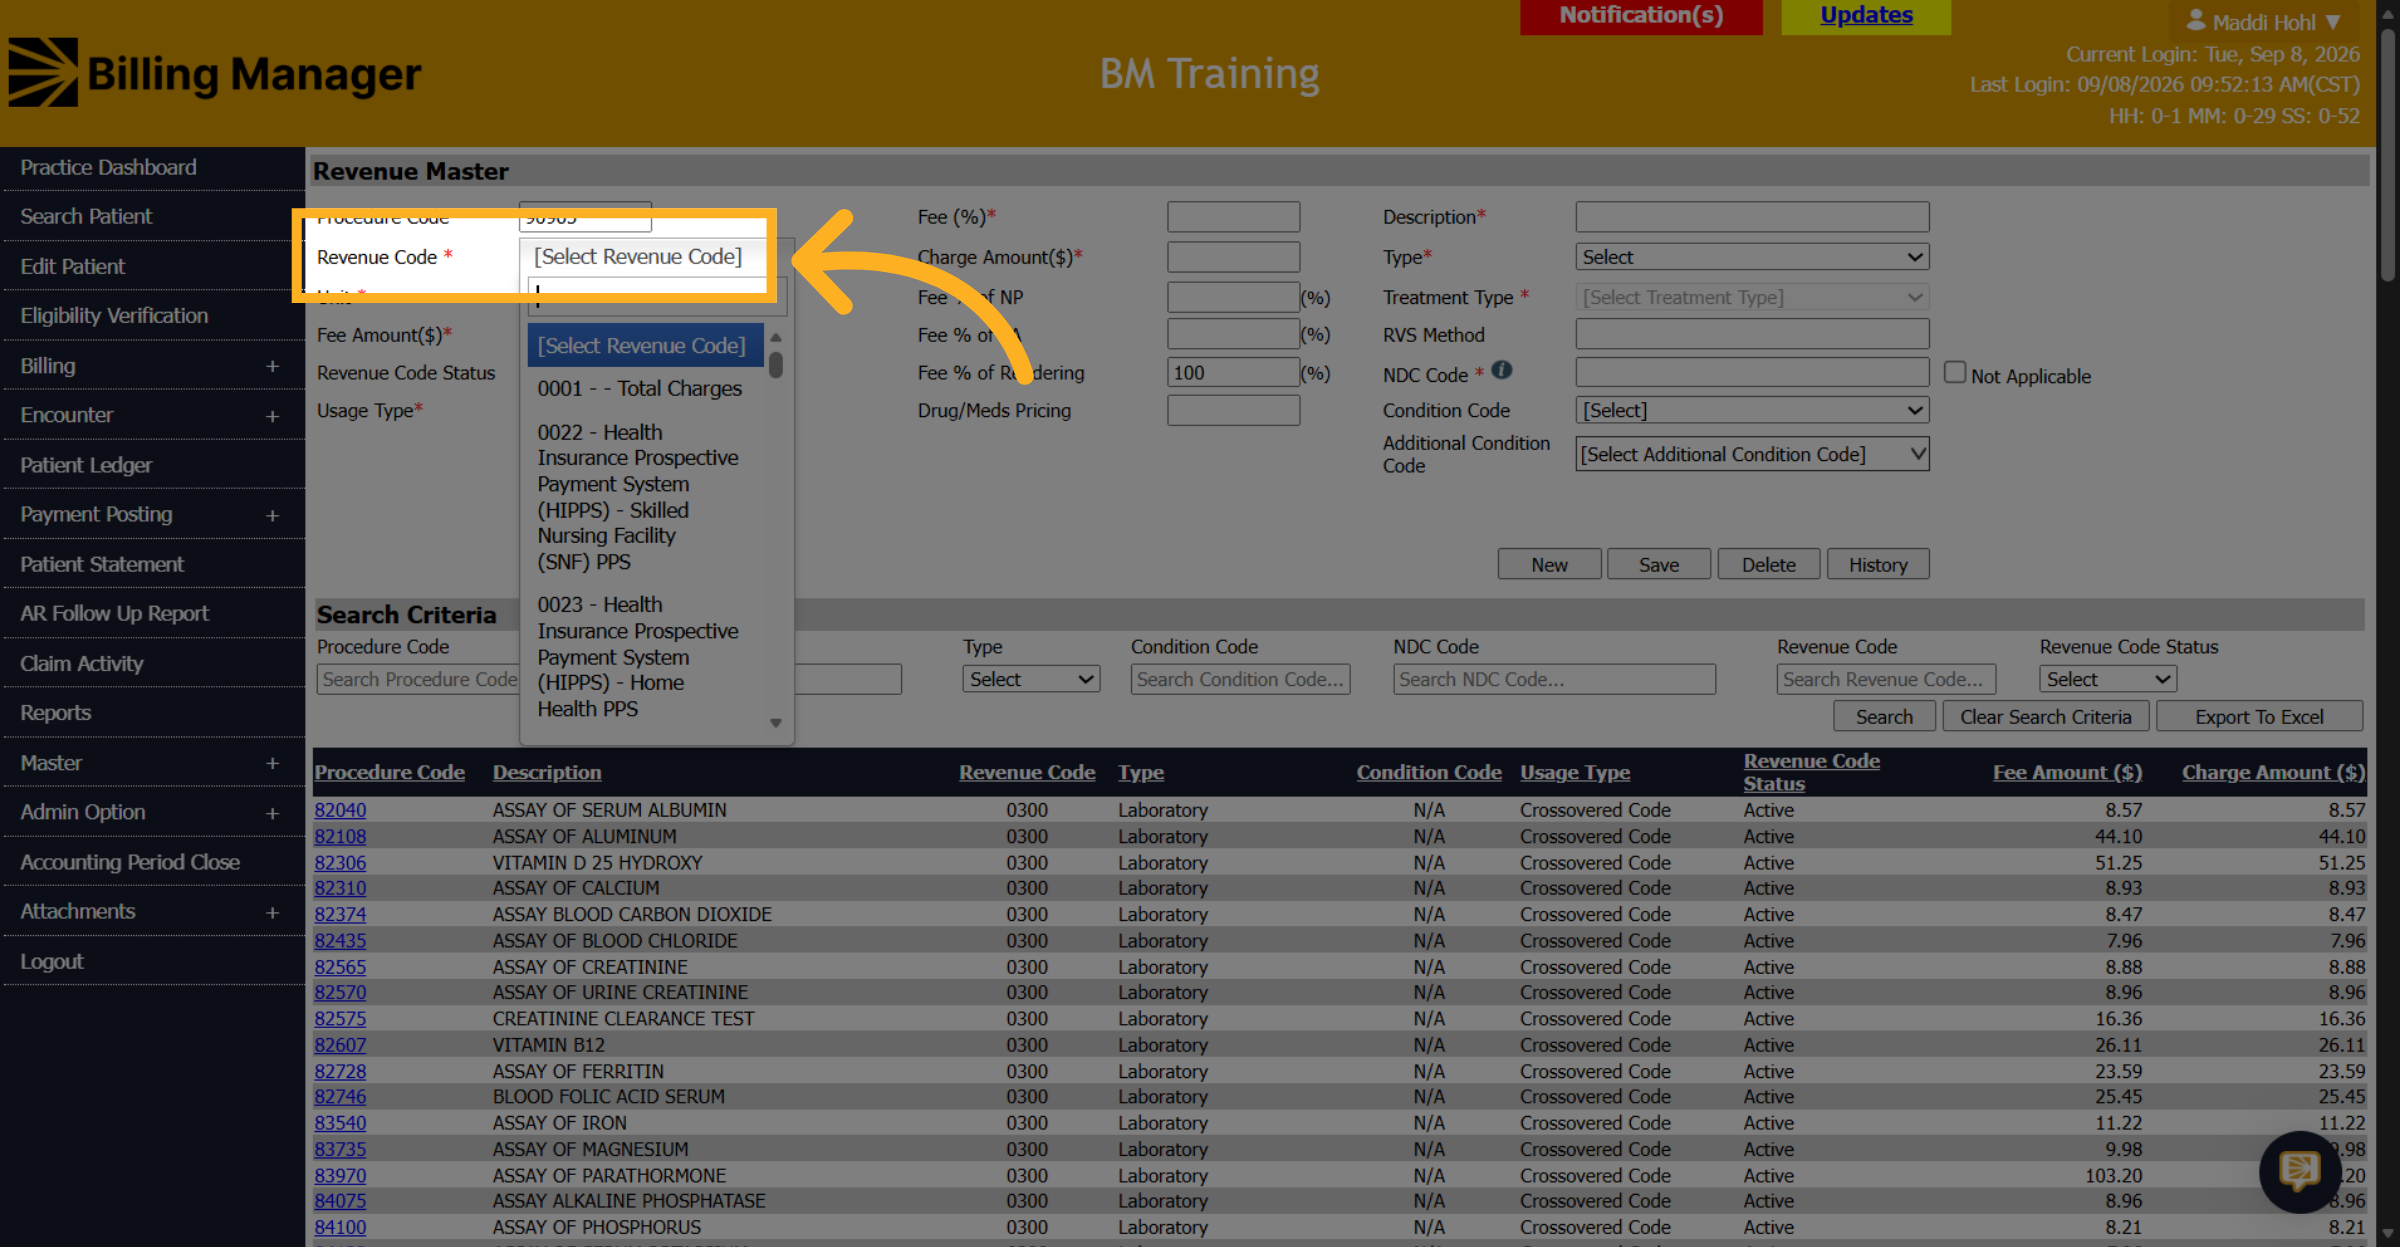This screenshot has height=1247, width=2400.
Task: Expand the Billing menu plus icon
Action: point(272,366)
